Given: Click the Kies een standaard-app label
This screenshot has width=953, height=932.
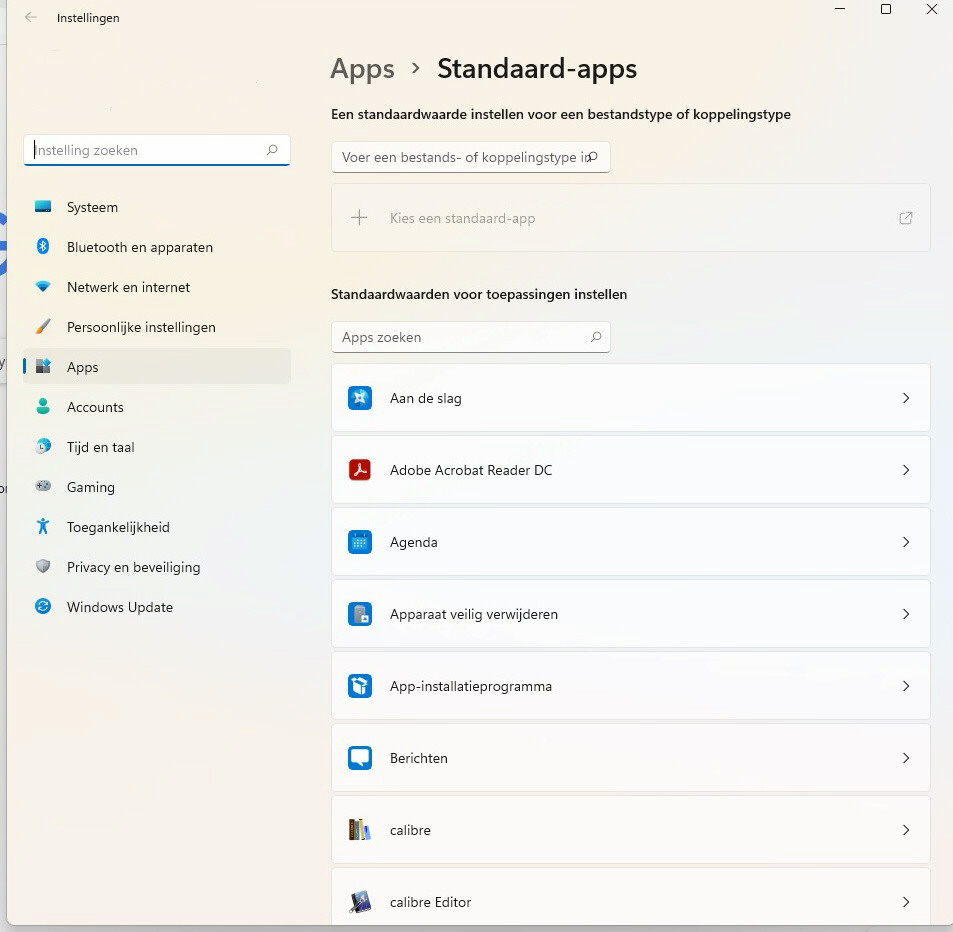Looking at the screenshot, I should tap(463, 218).
